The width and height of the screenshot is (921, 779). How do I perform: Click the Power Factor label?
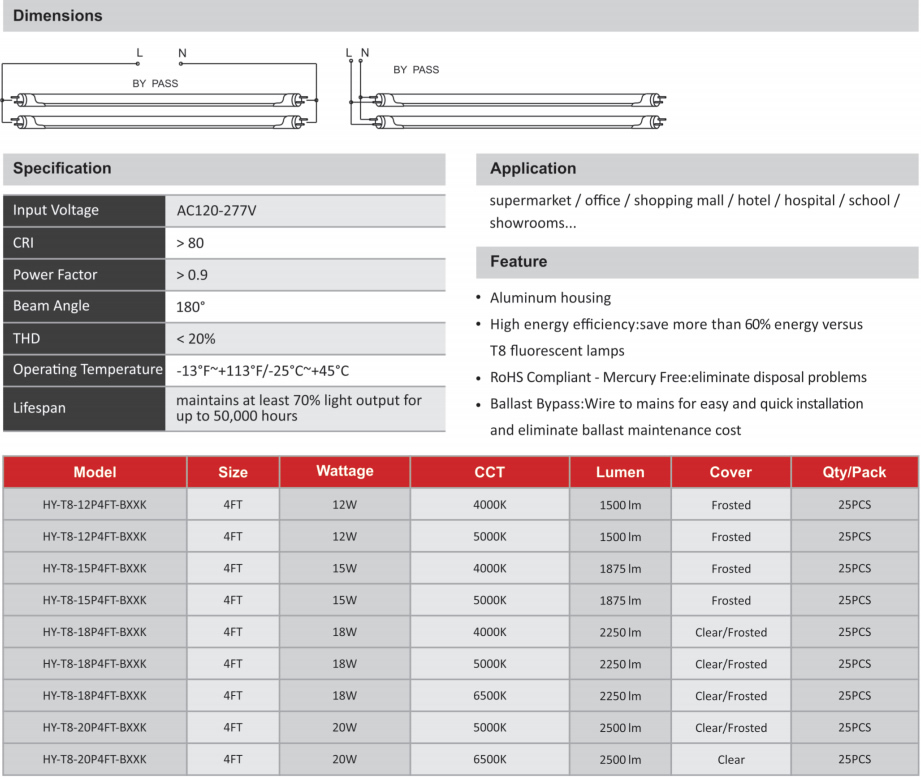(x=55, y=274)
